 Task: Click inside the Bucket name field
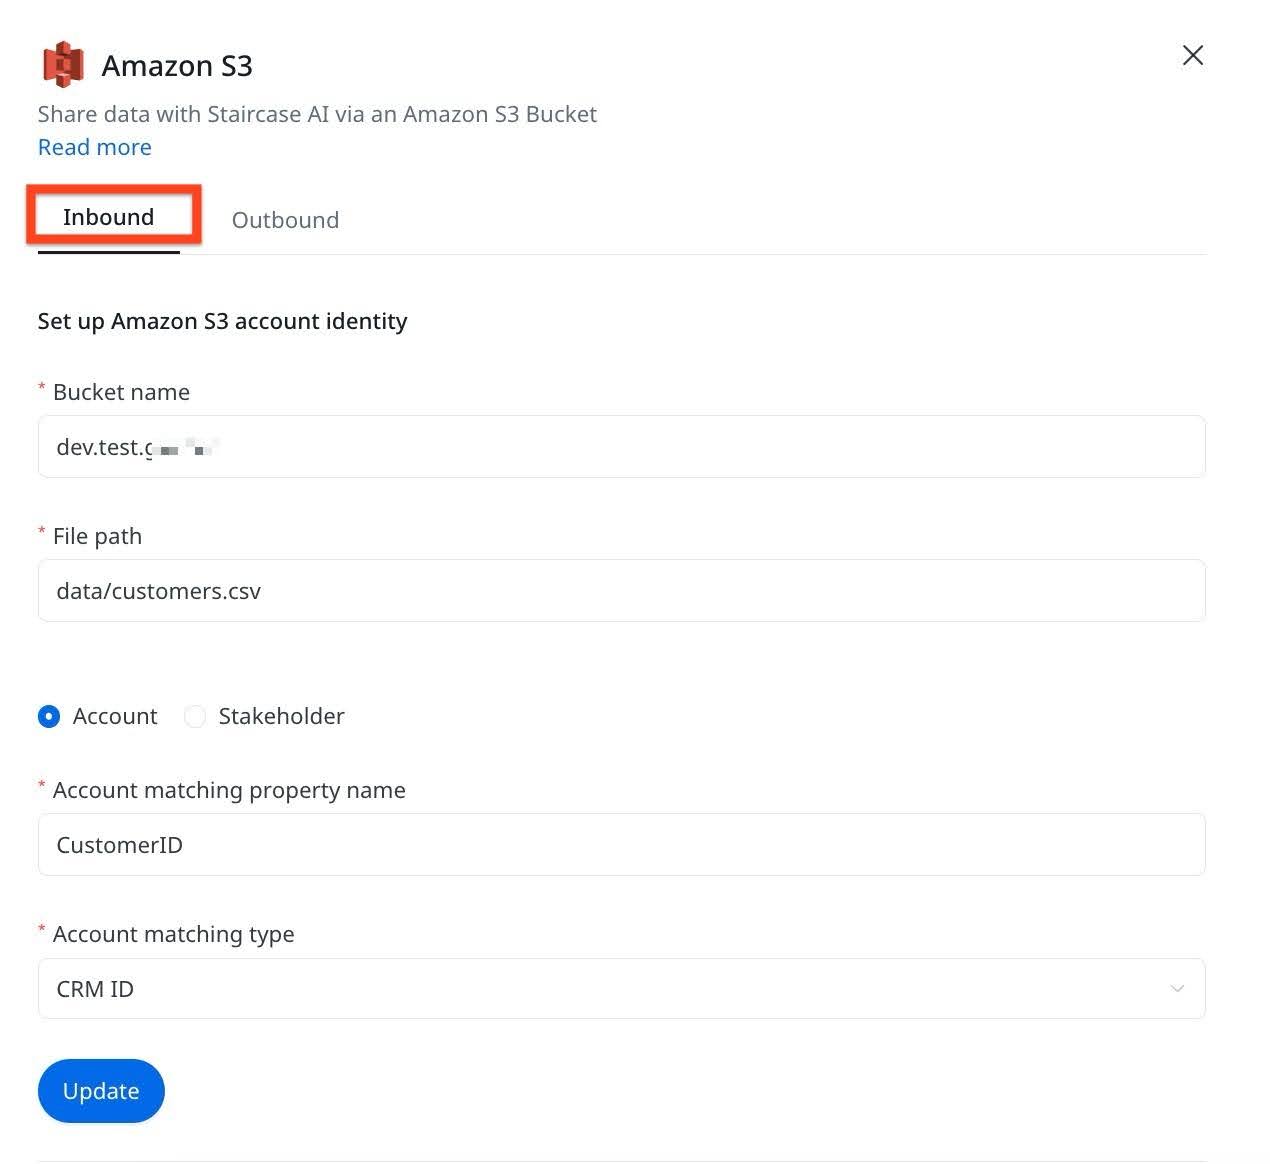click(622, 447)
